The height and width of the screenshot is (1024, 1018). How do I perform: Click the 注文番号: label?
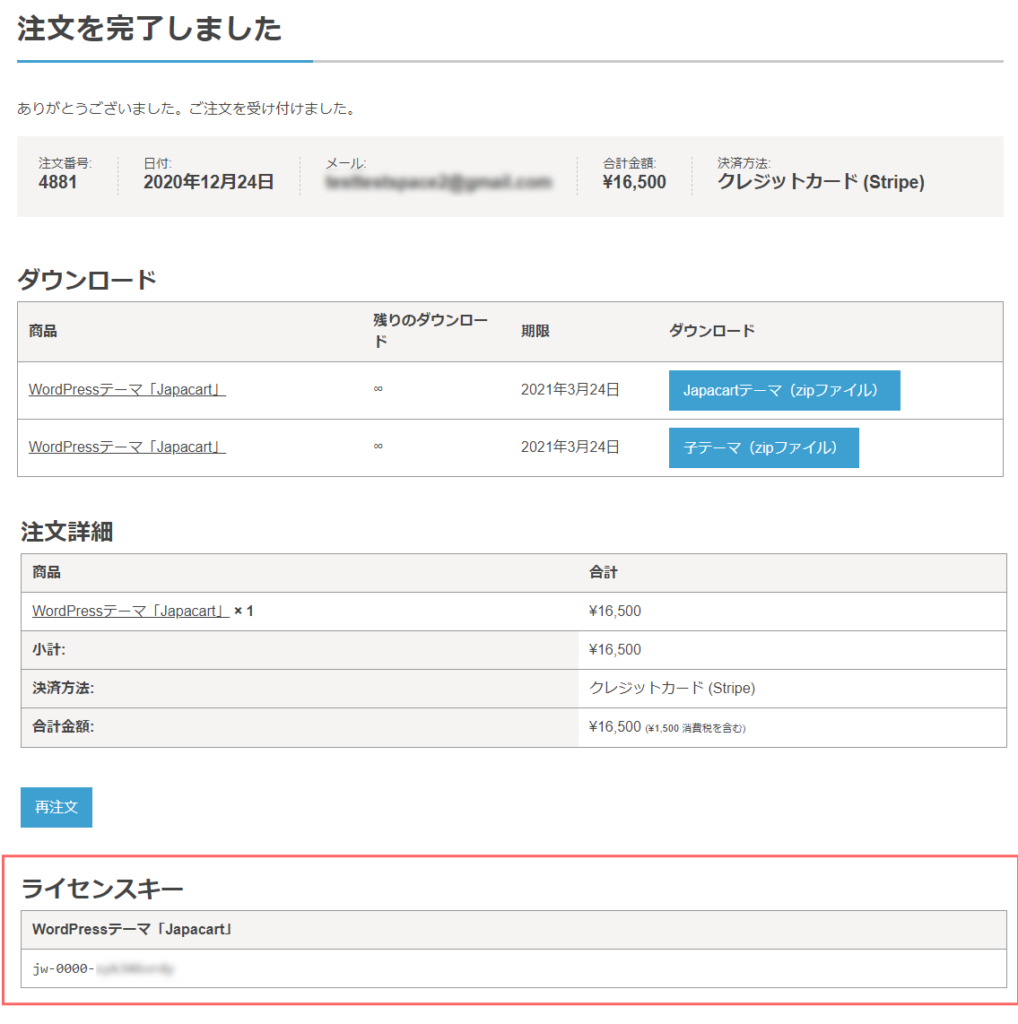pyautogui.click(x=65, y=163)
